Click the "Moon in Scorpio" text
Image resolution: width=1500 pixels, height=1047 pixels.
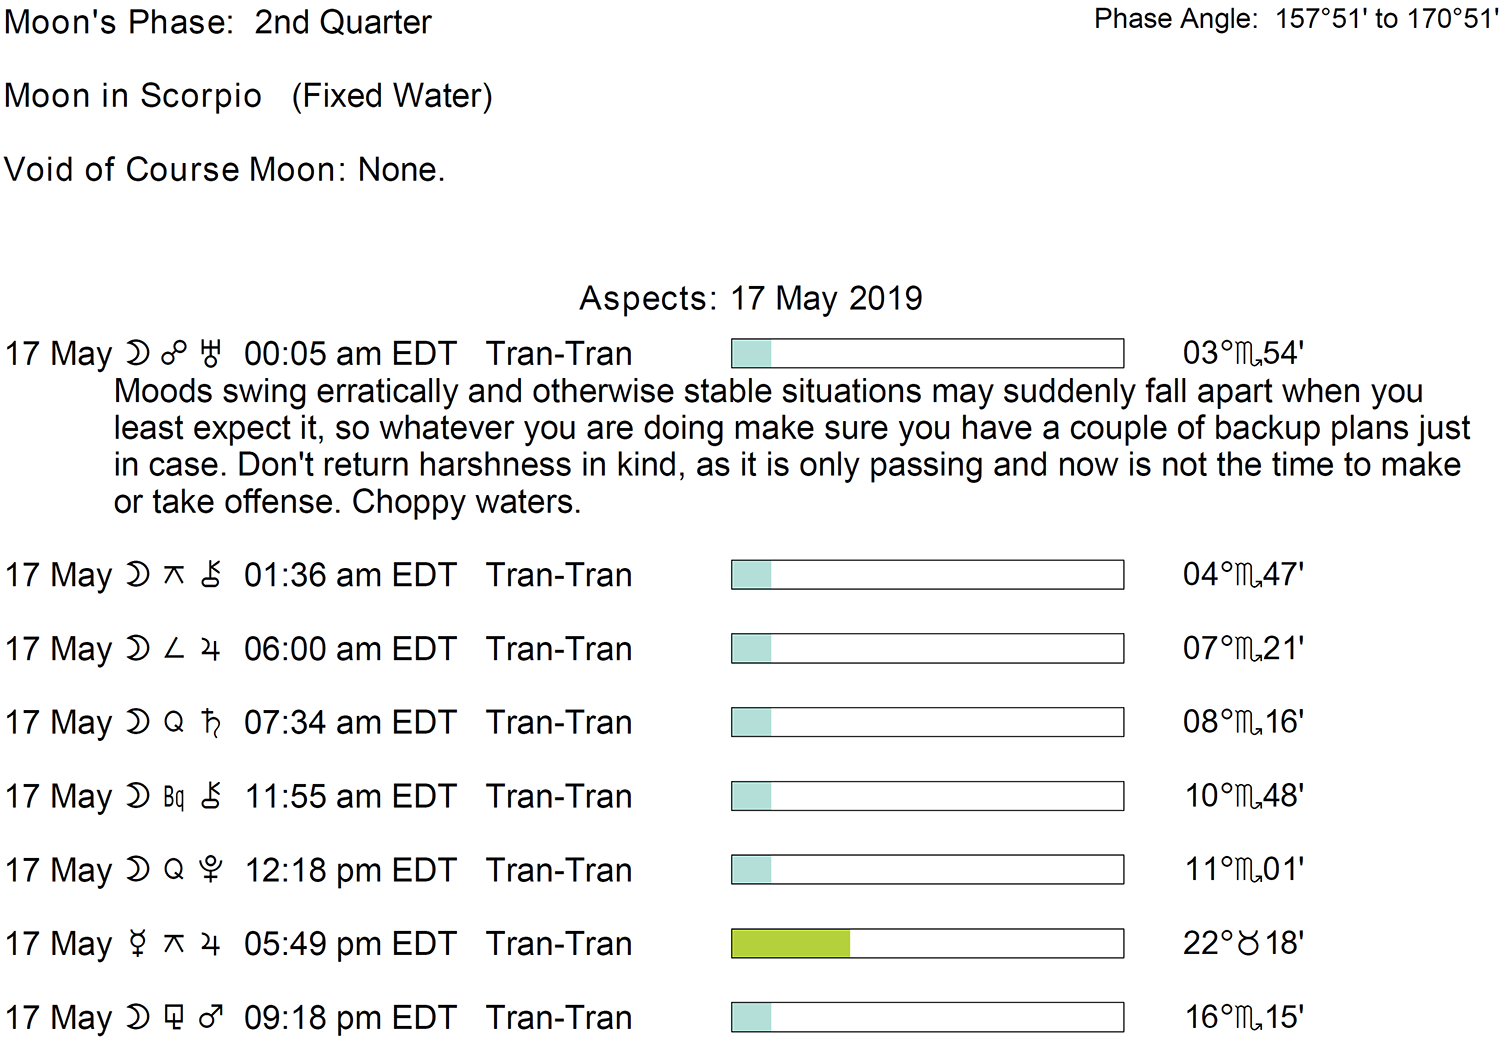[x=133, y=96]
